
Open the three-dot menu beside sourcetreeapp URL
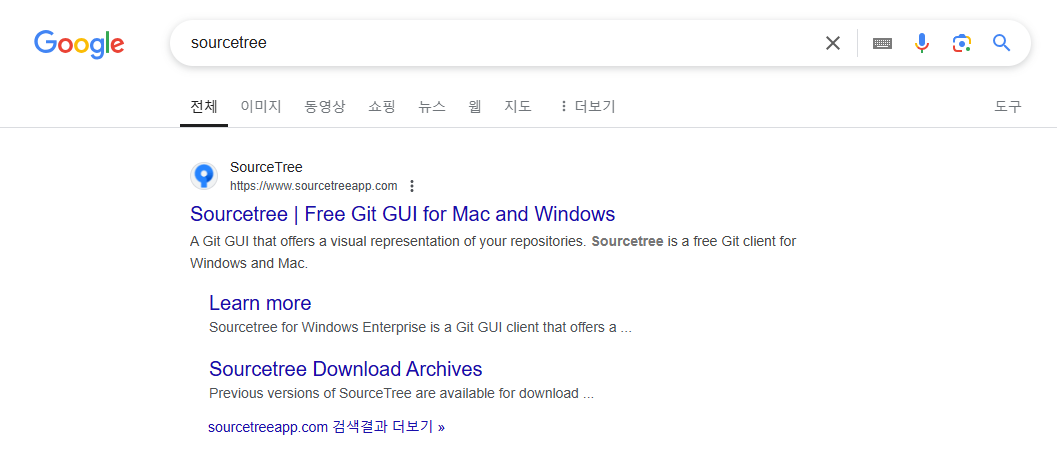click(413, 186)
